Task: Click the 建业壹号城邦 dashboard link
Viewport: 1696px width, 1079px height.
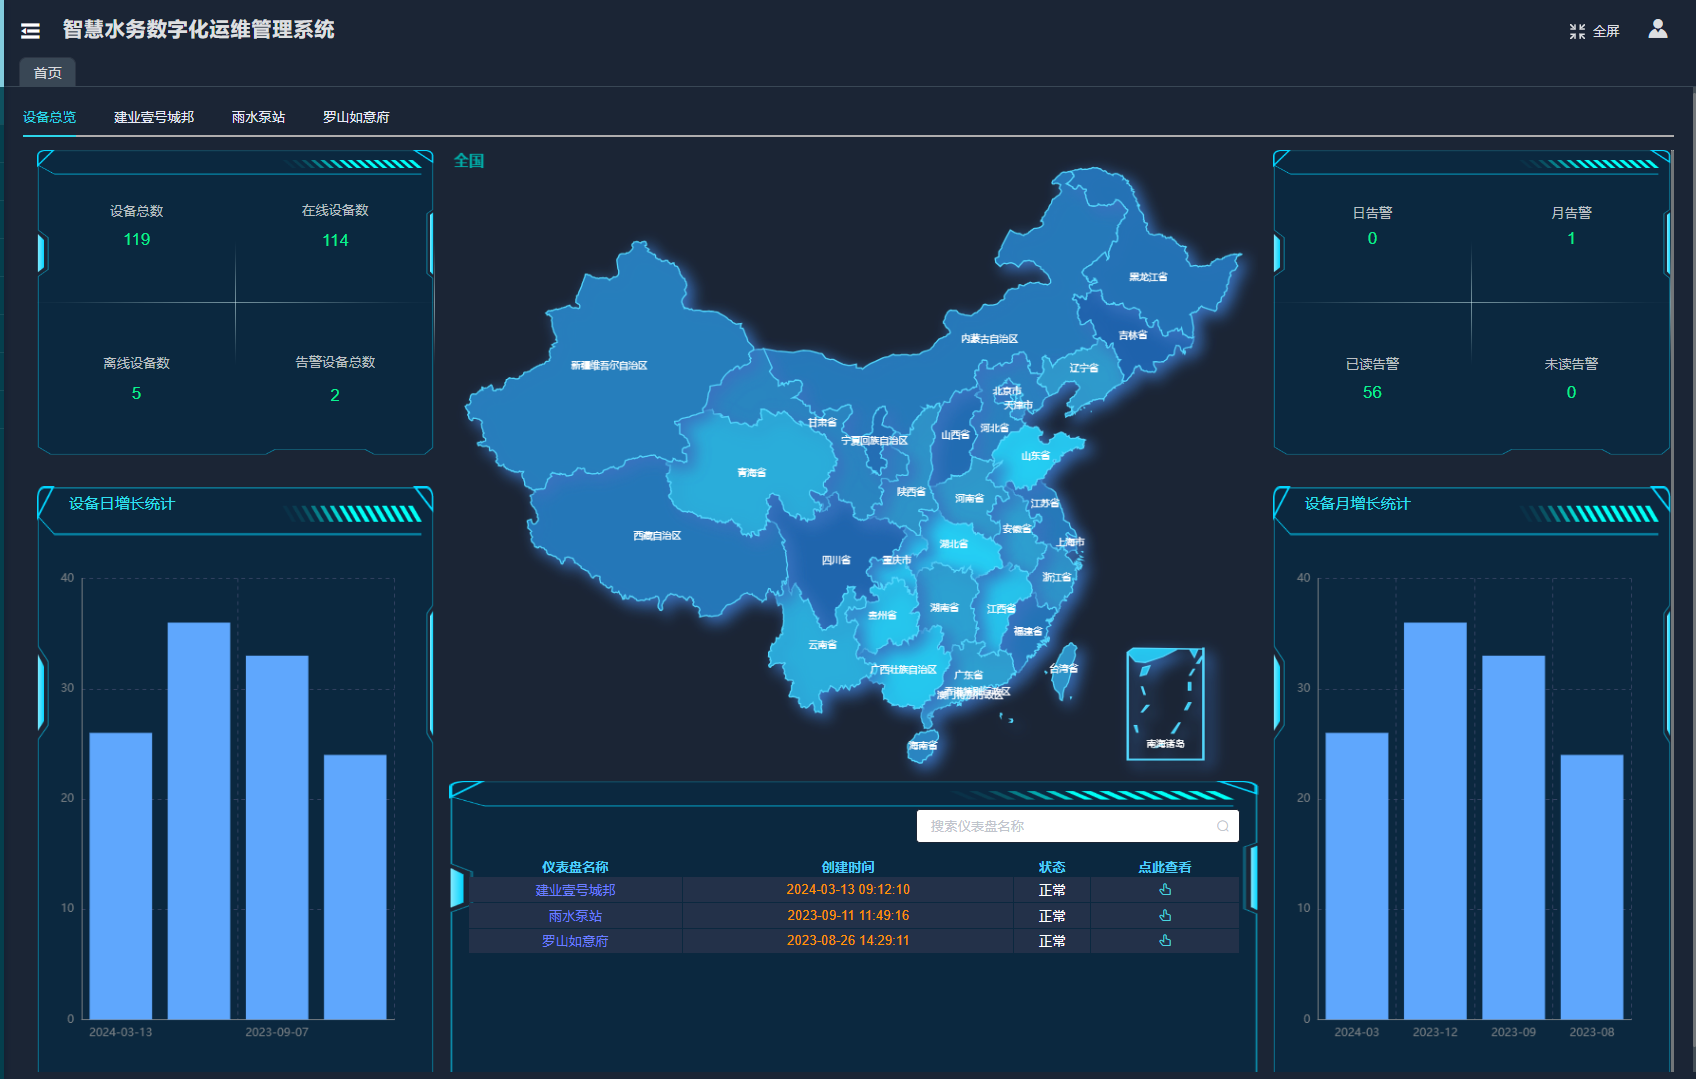Action: (x=575, y=890)
